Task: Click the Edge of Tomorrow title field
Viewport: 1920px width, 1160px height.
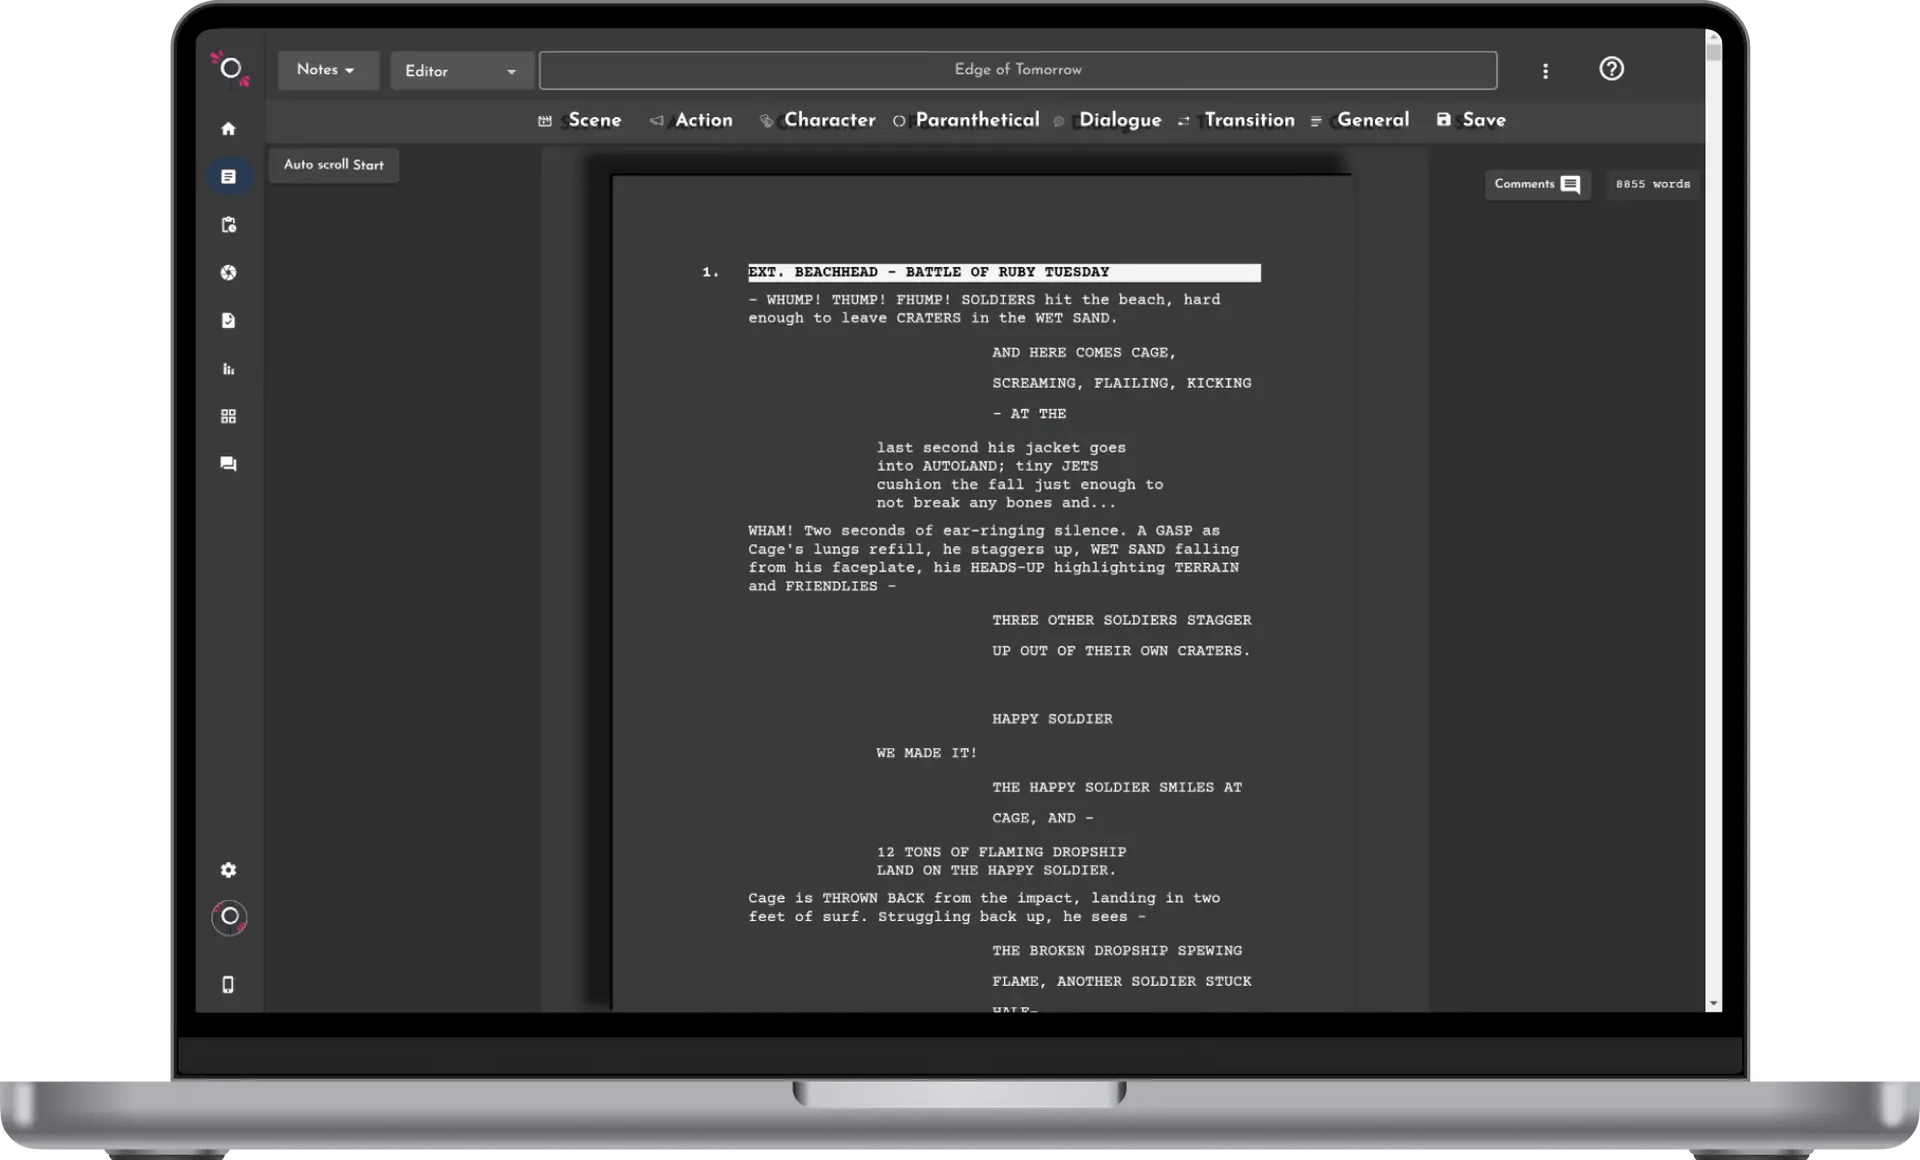Action: tap(1017, 70)
